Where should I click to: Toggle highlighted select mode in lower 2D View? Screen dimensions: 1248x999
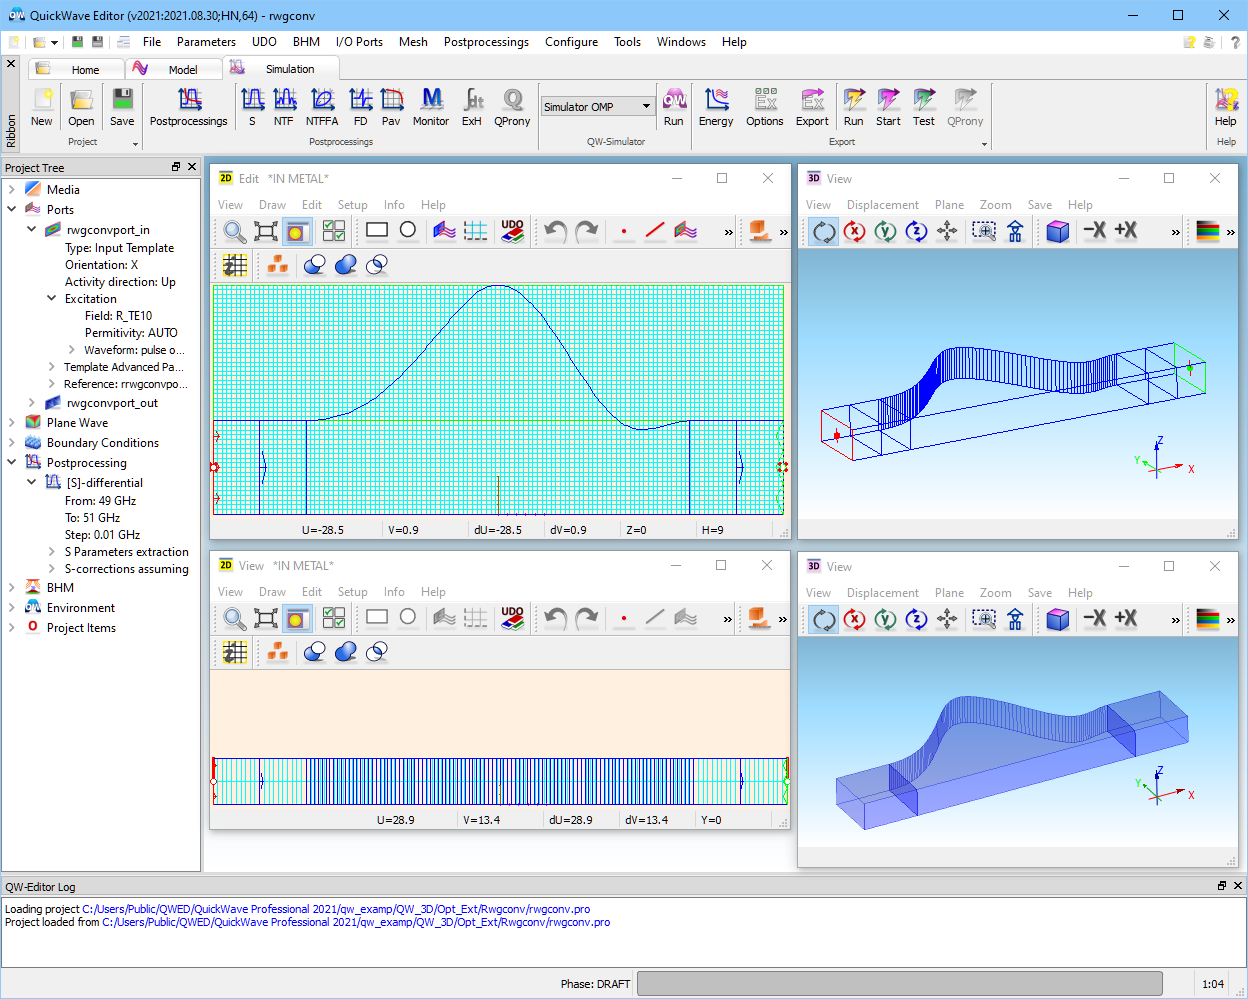click(296, 618)
